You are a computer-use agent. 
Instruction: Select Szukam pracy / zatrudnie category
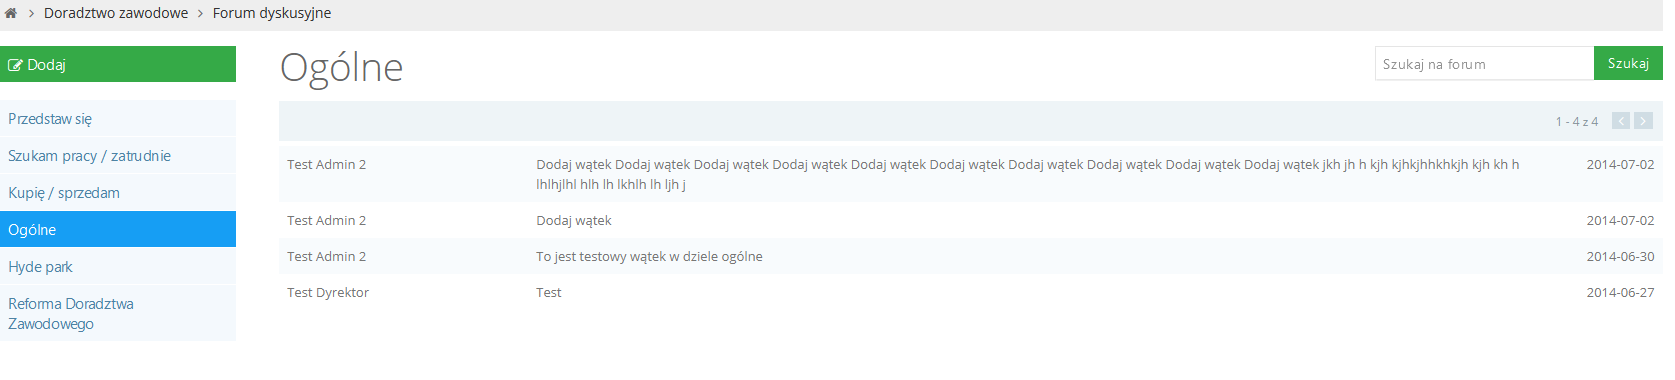point(118,156)
